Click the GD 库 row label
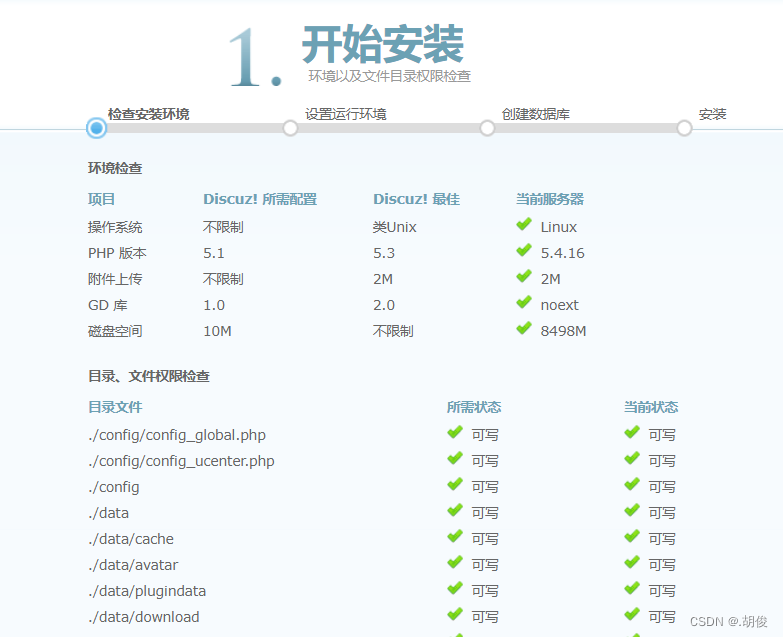Screen dimensions: 783x637 click(x=108, y=305)
